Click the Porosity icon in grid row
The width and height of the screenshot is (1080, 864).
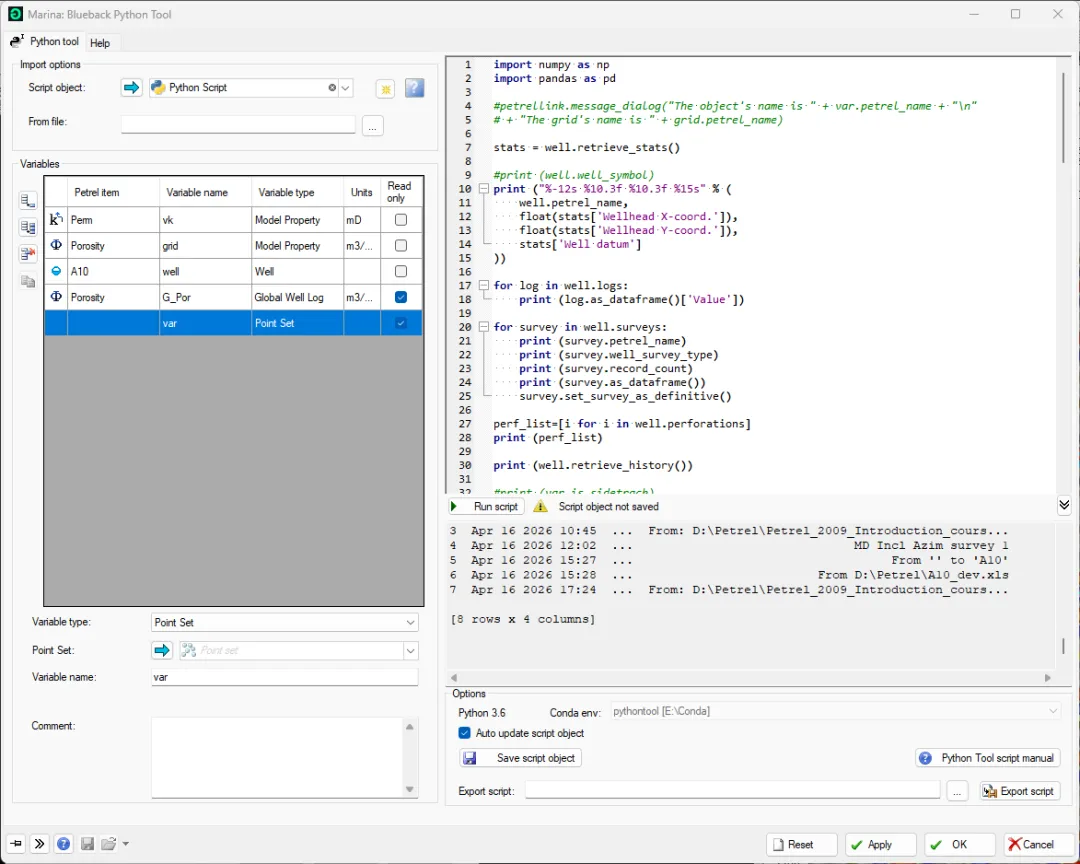pyautogui.click(x=56, y=245)
